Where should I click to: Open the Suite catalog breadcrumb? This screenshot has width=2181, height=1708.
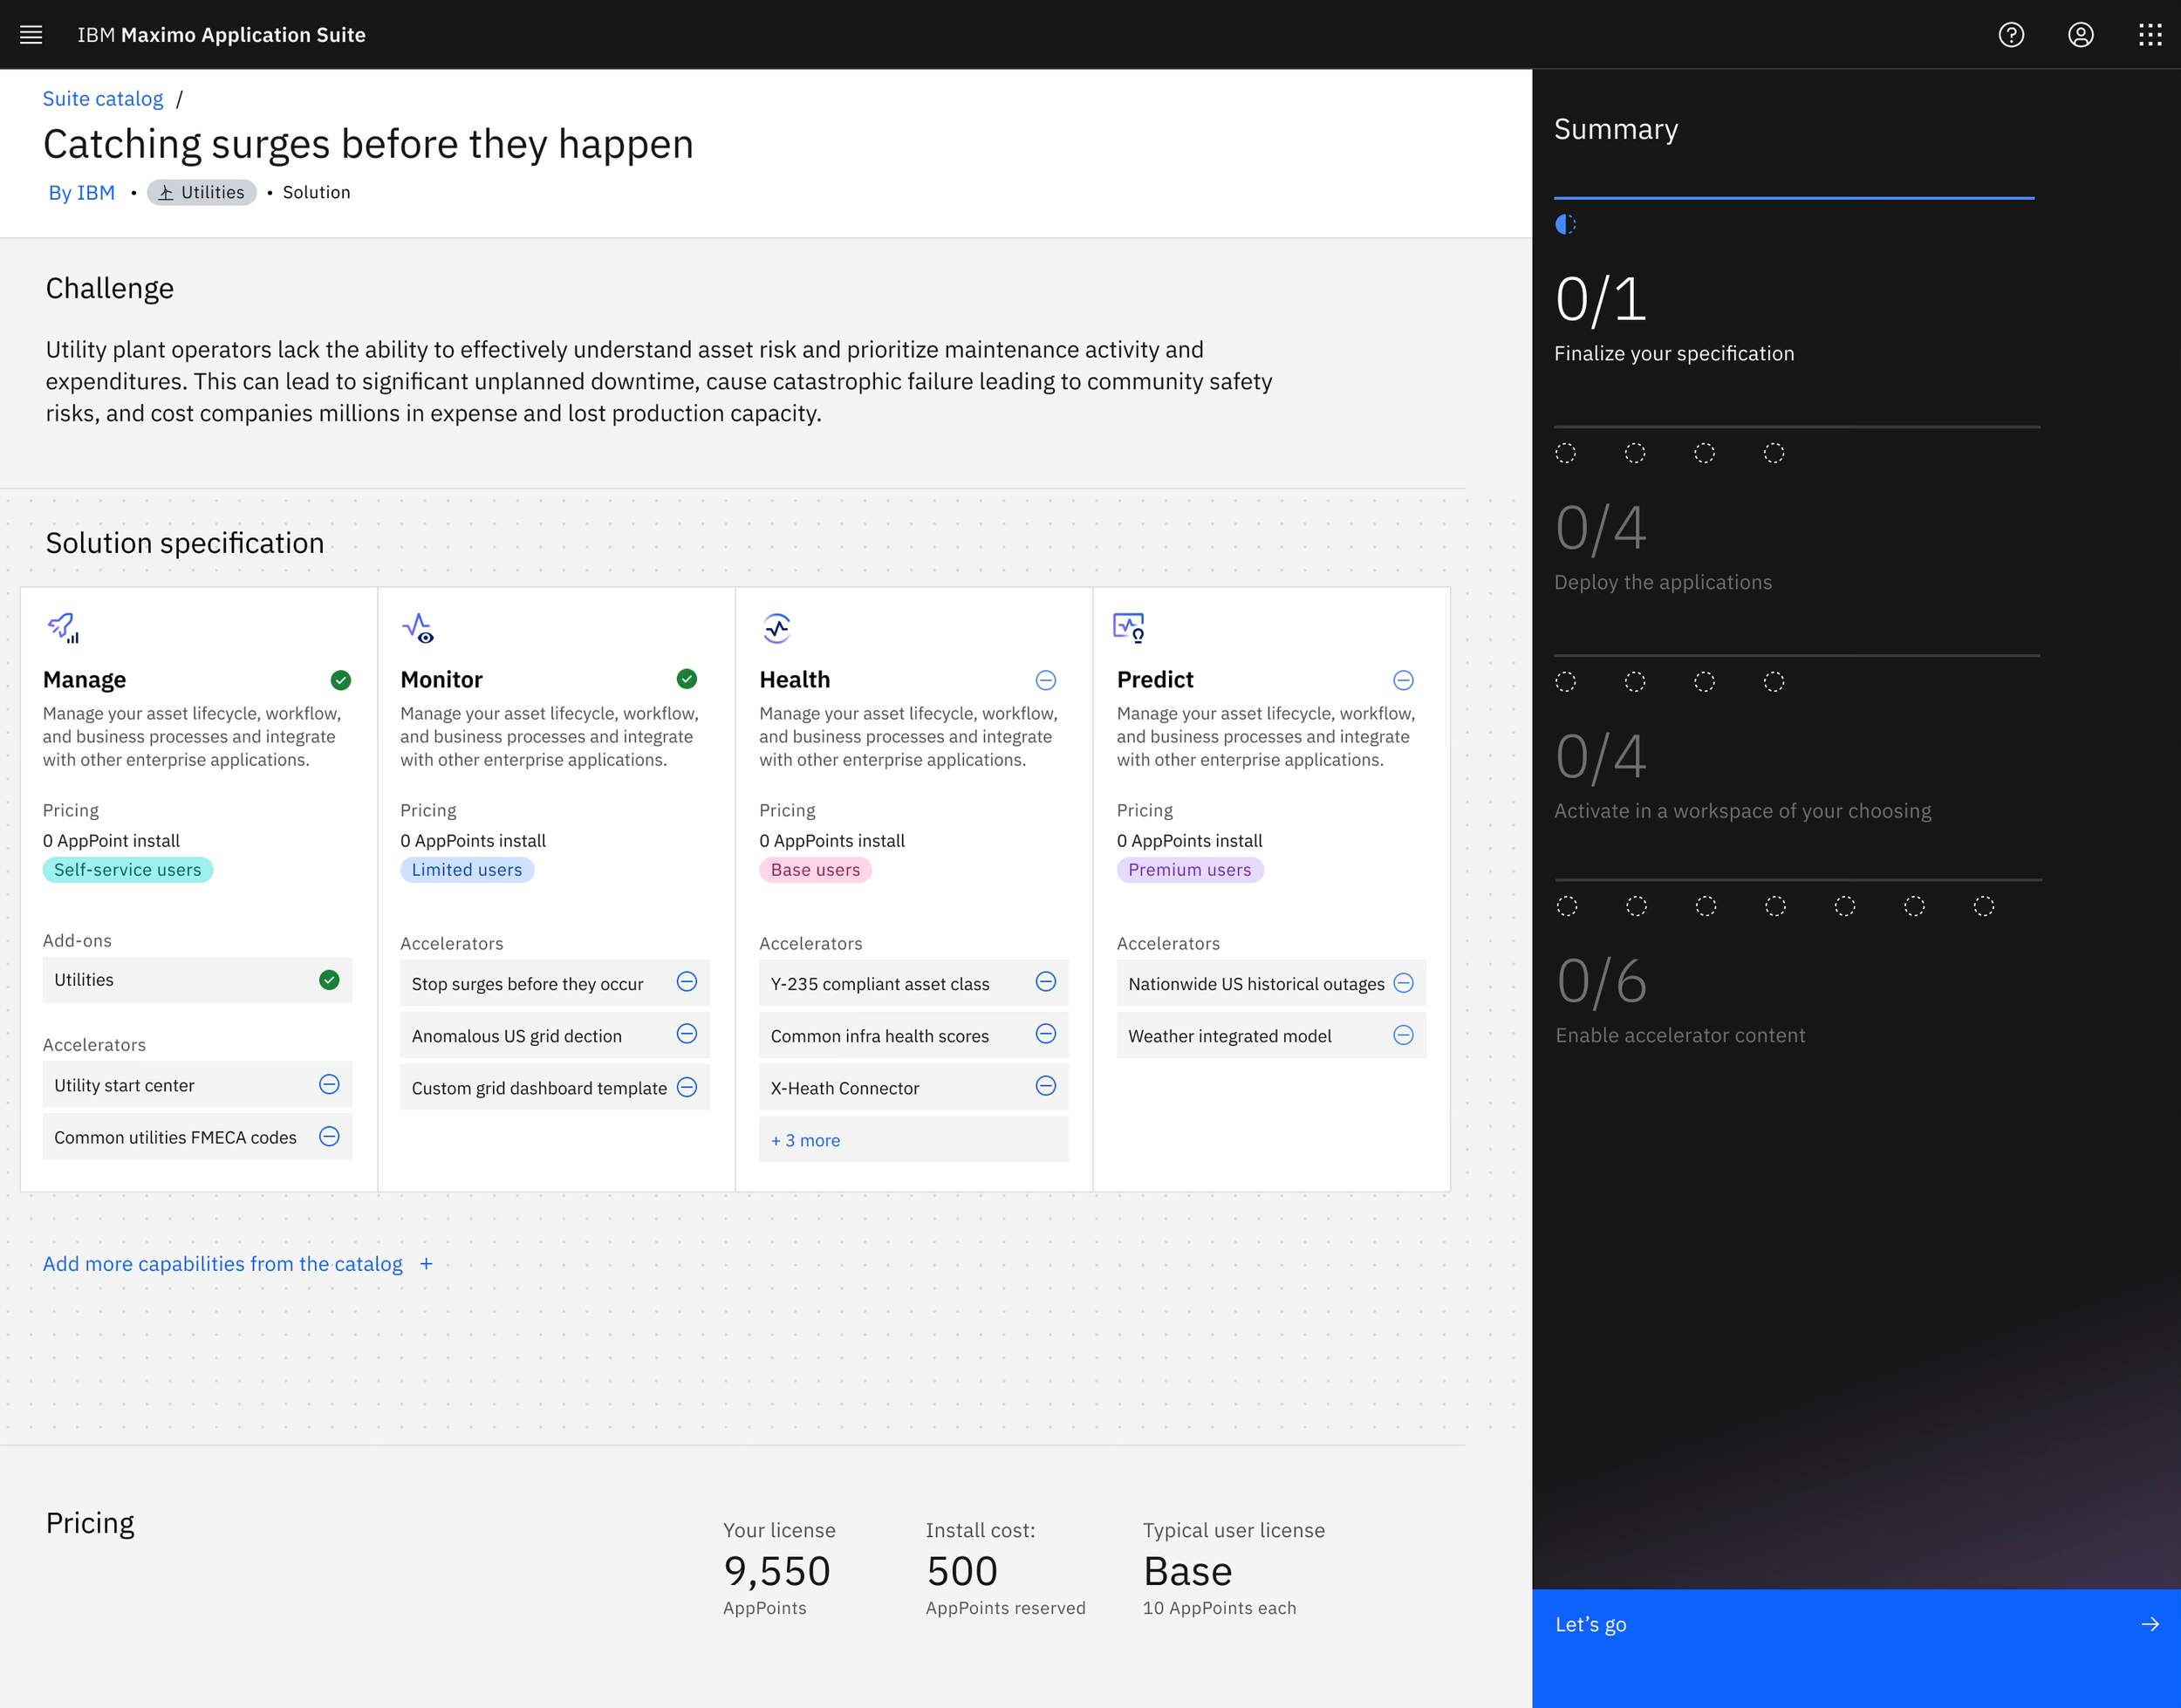[x=103, y=98]
